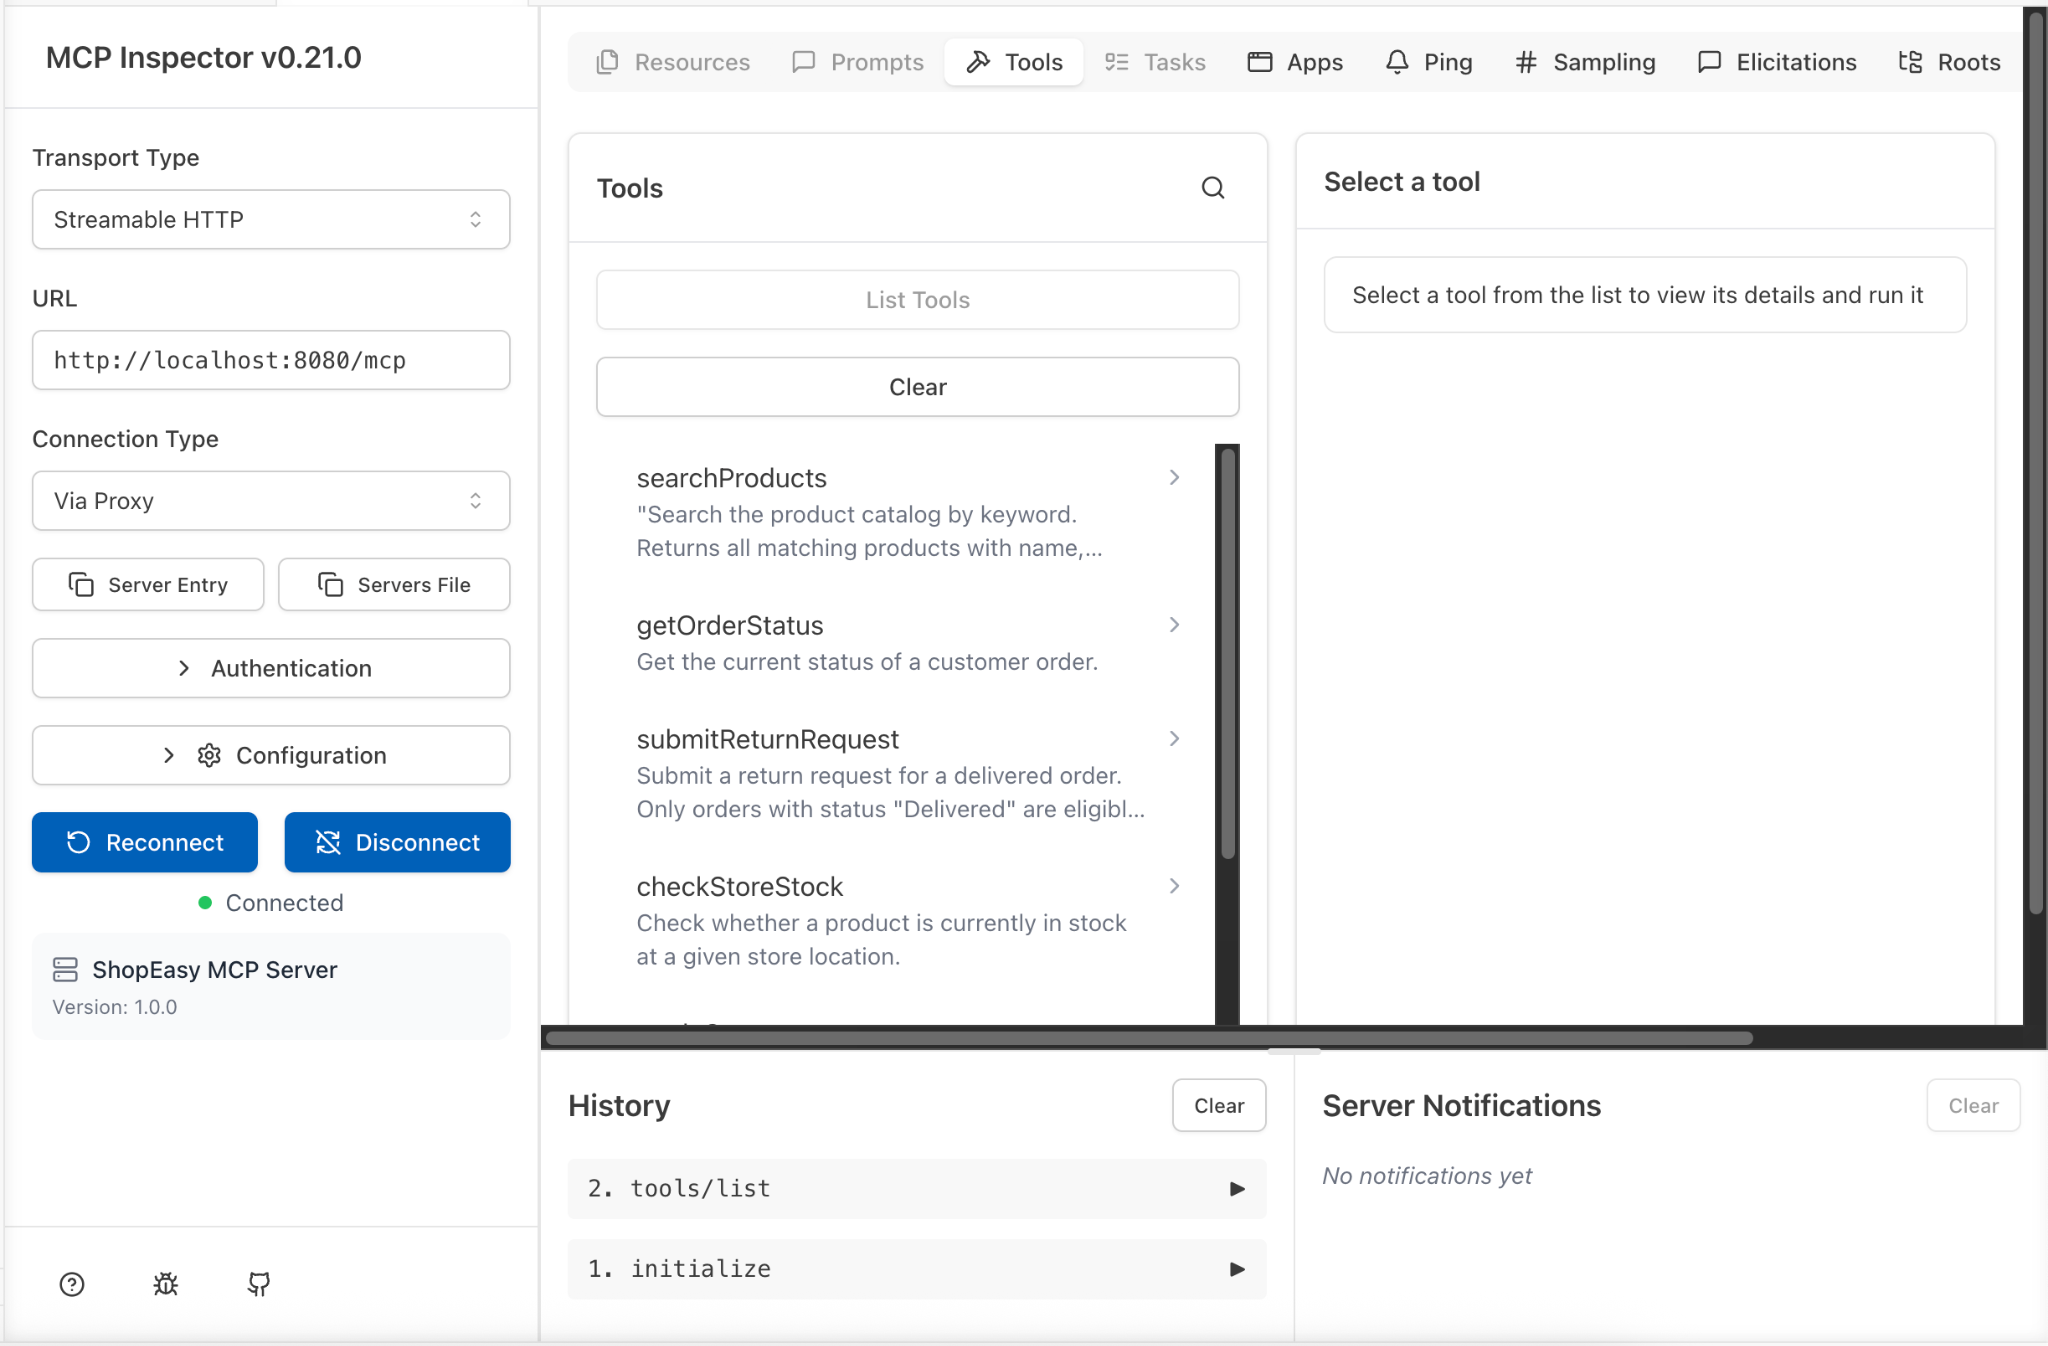Expand the initialize history entry

click(x=917, y=1268)
